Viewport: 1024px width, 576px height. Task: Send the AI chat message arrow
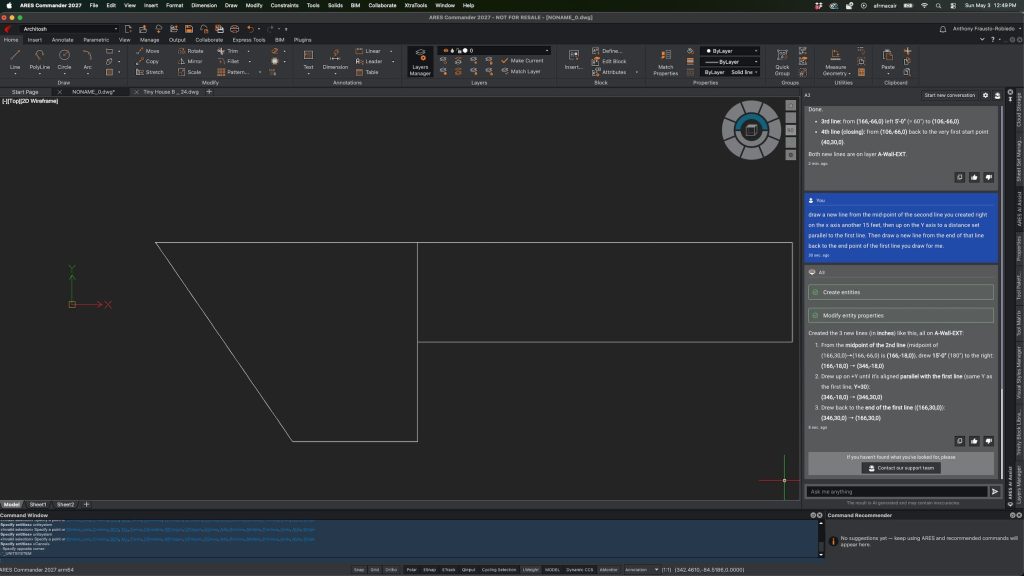pos(995,492)
